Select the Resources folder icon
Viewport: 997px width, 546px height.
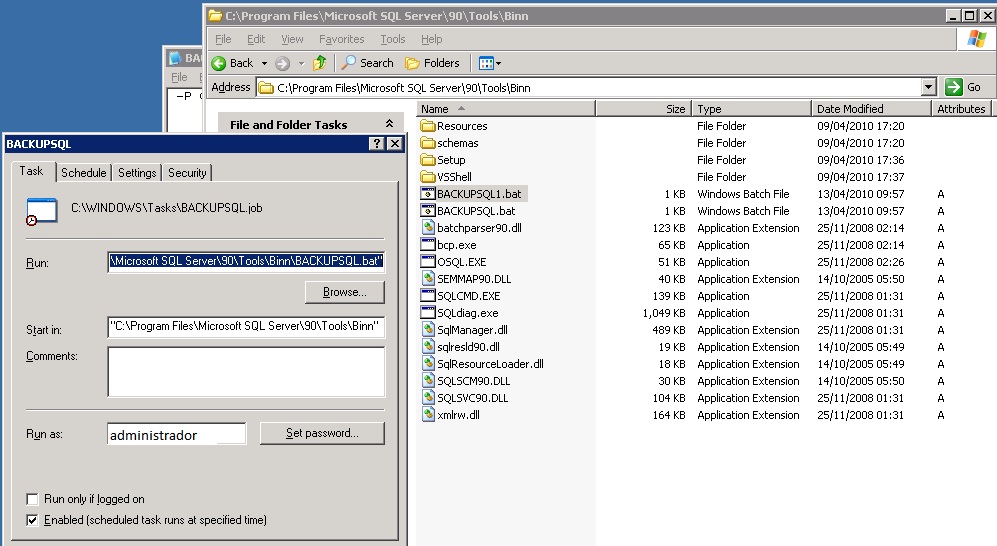click(428, 126)
